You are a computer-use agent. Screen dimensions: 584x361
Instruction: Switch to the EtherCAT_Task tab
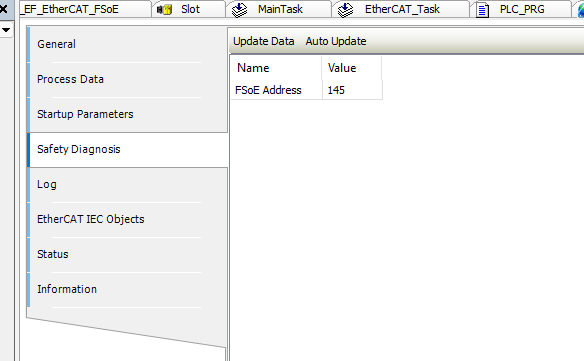[402, 9]
